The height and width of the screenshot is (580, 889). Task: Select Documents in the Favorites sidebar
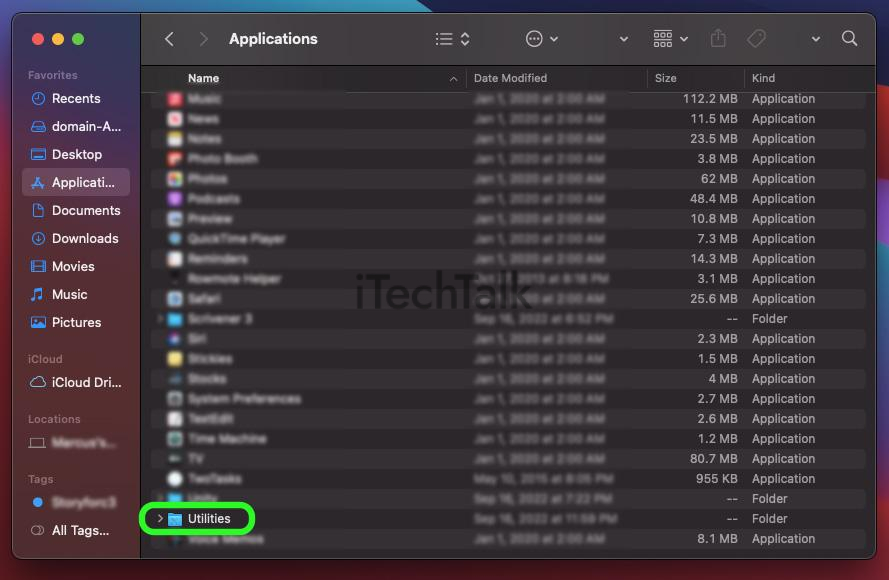click(84, 210)
